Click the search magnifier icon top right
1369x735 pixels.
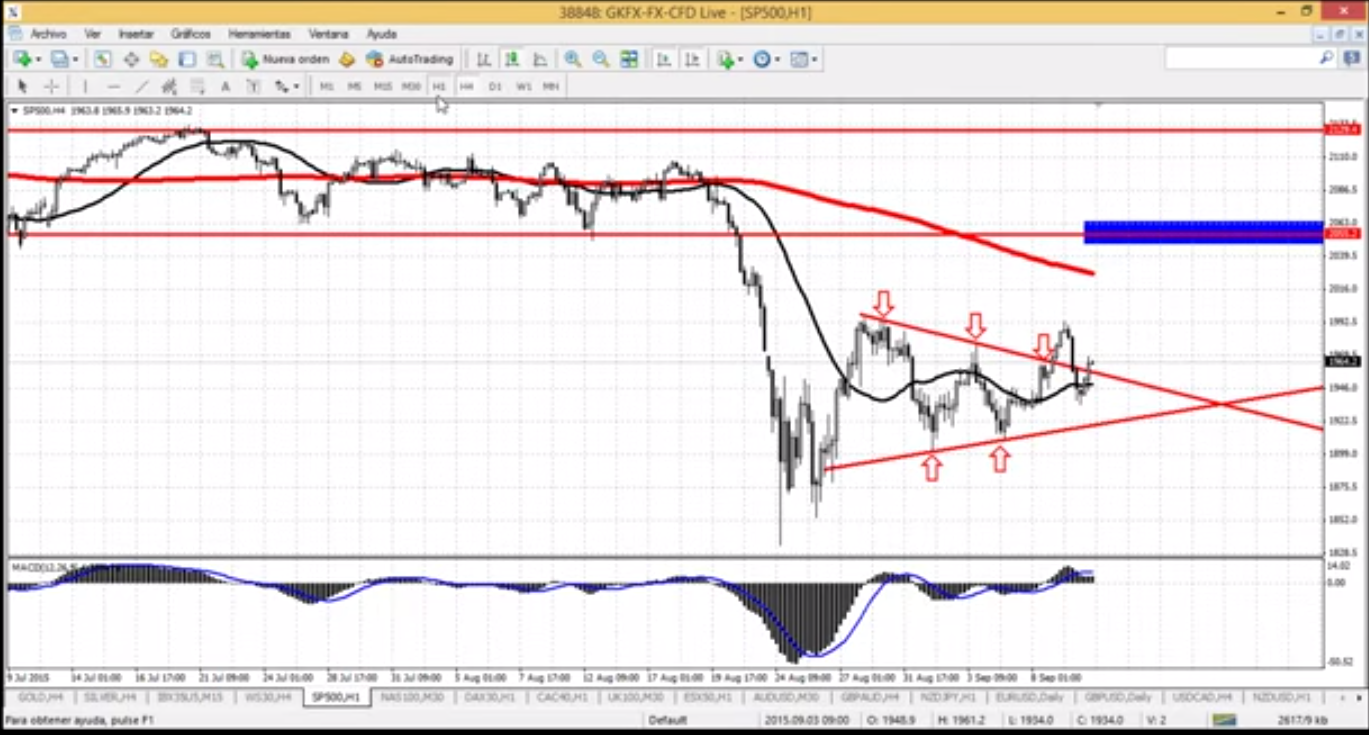[1327, 58]
